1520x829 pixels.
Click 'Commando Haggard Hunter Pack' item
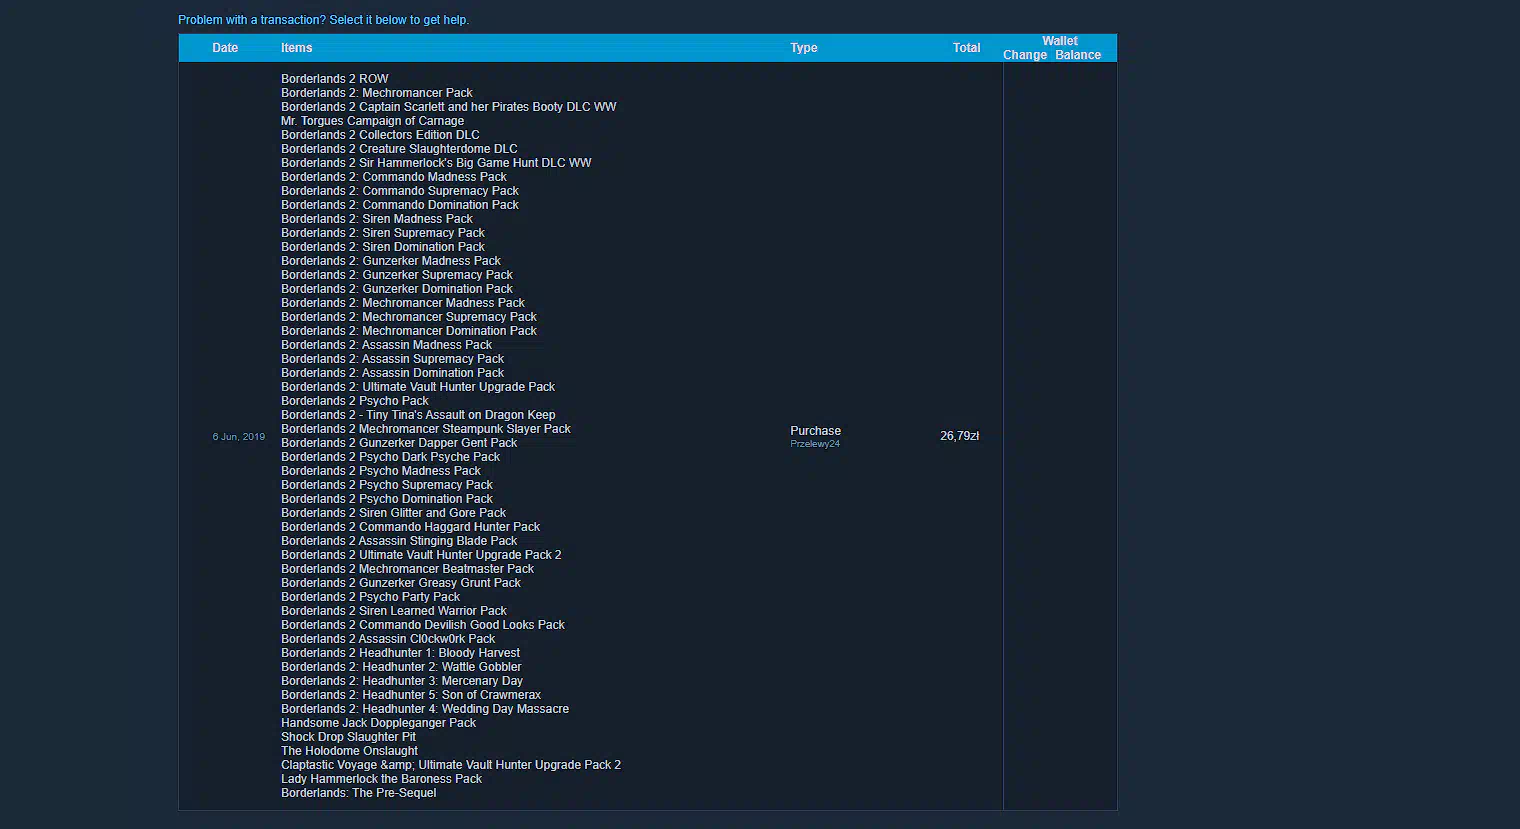tap(411, 527)
